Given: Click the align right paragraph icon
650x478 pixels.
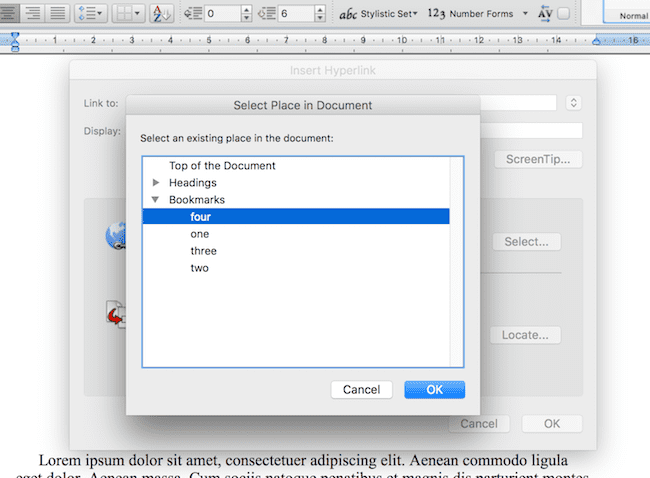Looking at the screenshot, I should [31, 13].
